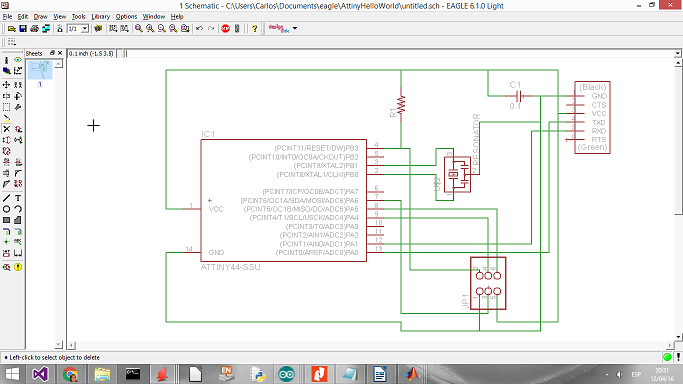Select the Wire line tool
Image resolution: width=683 pixels, height=384 pixels.
[x=7, y=198]
